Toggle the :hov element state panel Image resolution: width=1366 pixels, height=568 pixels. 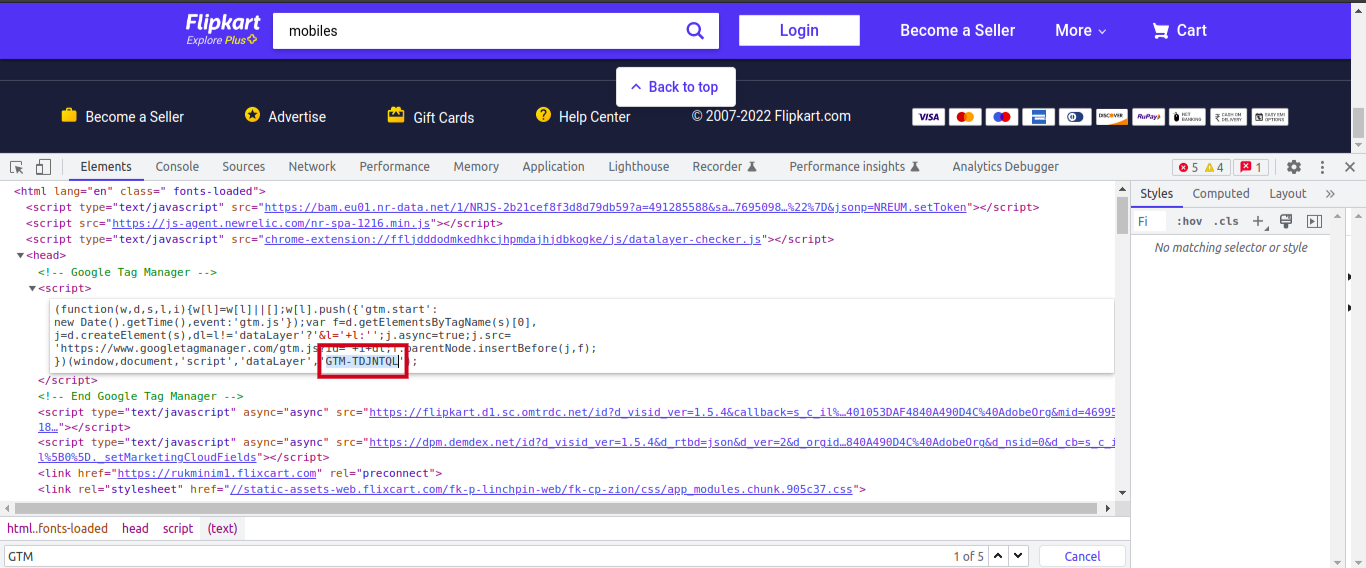click(1189, 221)
